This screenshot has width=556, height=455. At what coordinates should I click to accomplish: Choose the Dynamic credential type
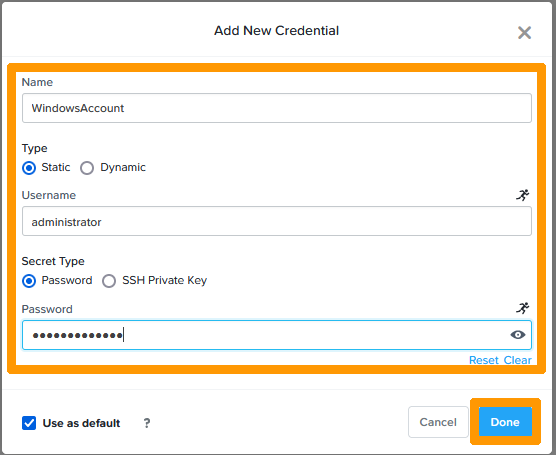pyautogui.click(x=87, y=168)
